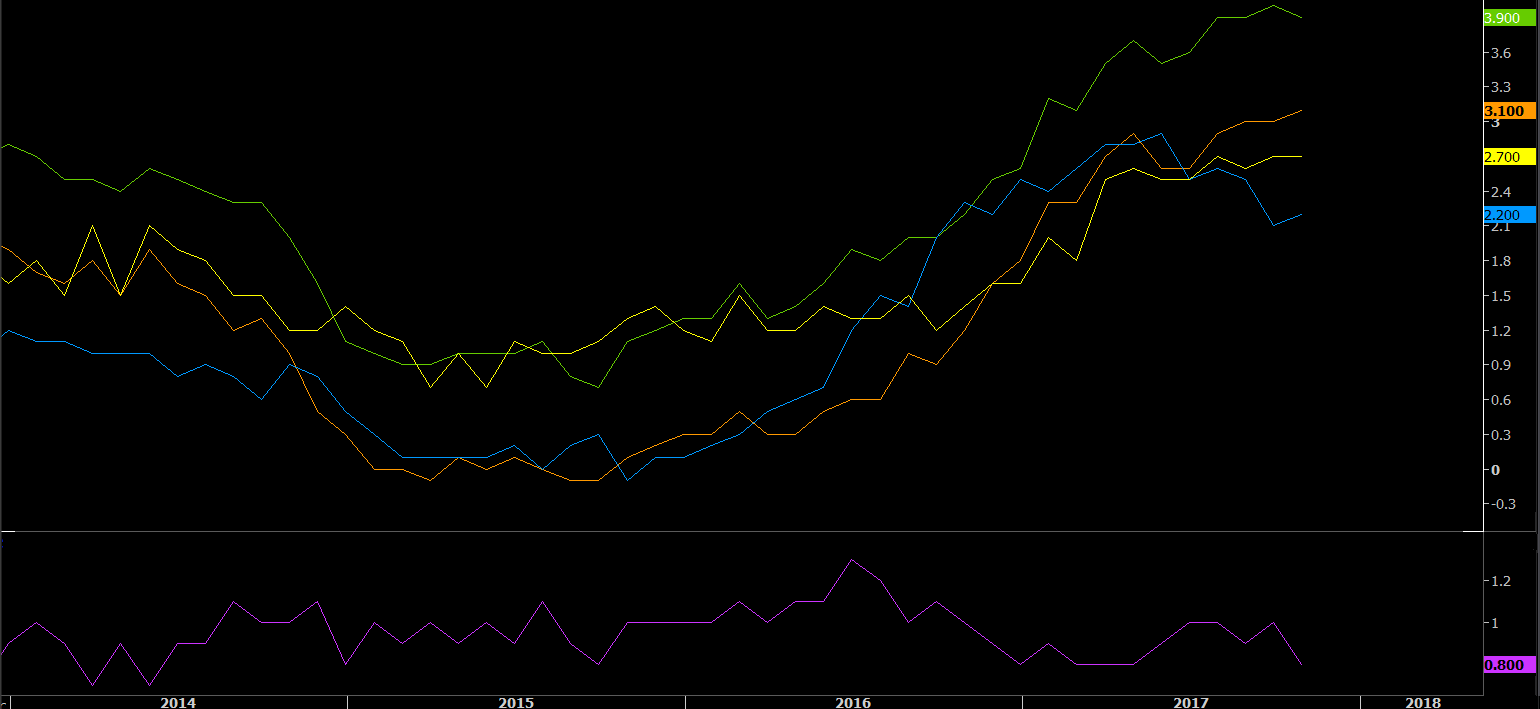Select the 0.3 axis tick label
1540x709 pixels.
pos(1500,435)
